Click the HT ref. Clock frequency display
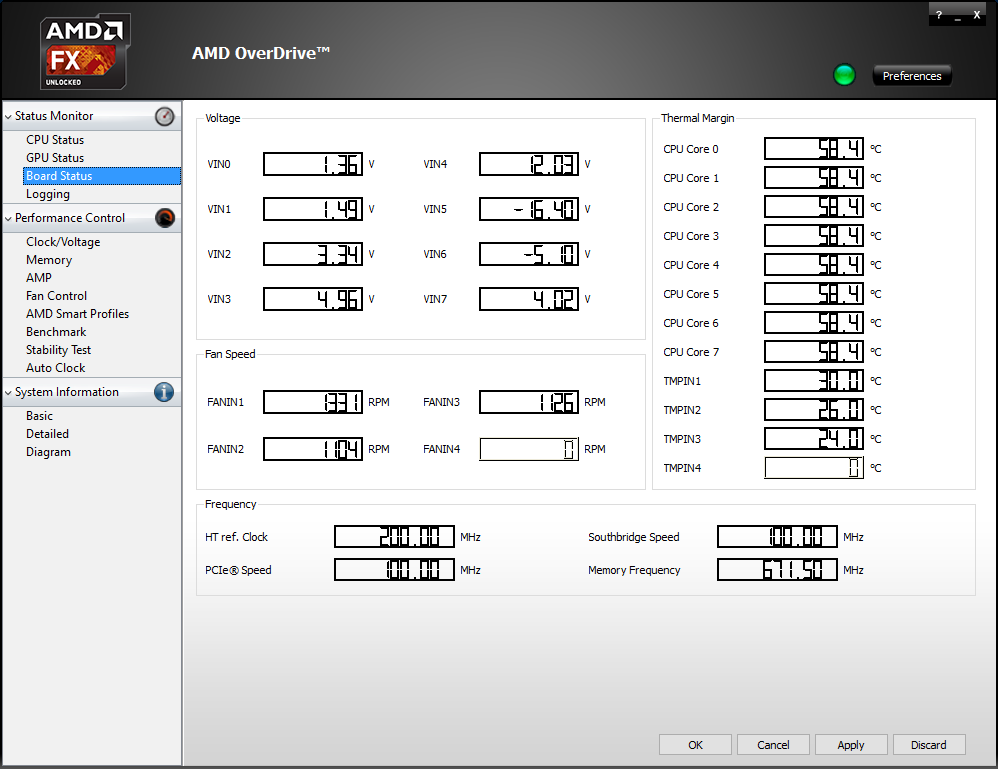Image resolution: width=998 pixels, height=769 pixels. 395,537
